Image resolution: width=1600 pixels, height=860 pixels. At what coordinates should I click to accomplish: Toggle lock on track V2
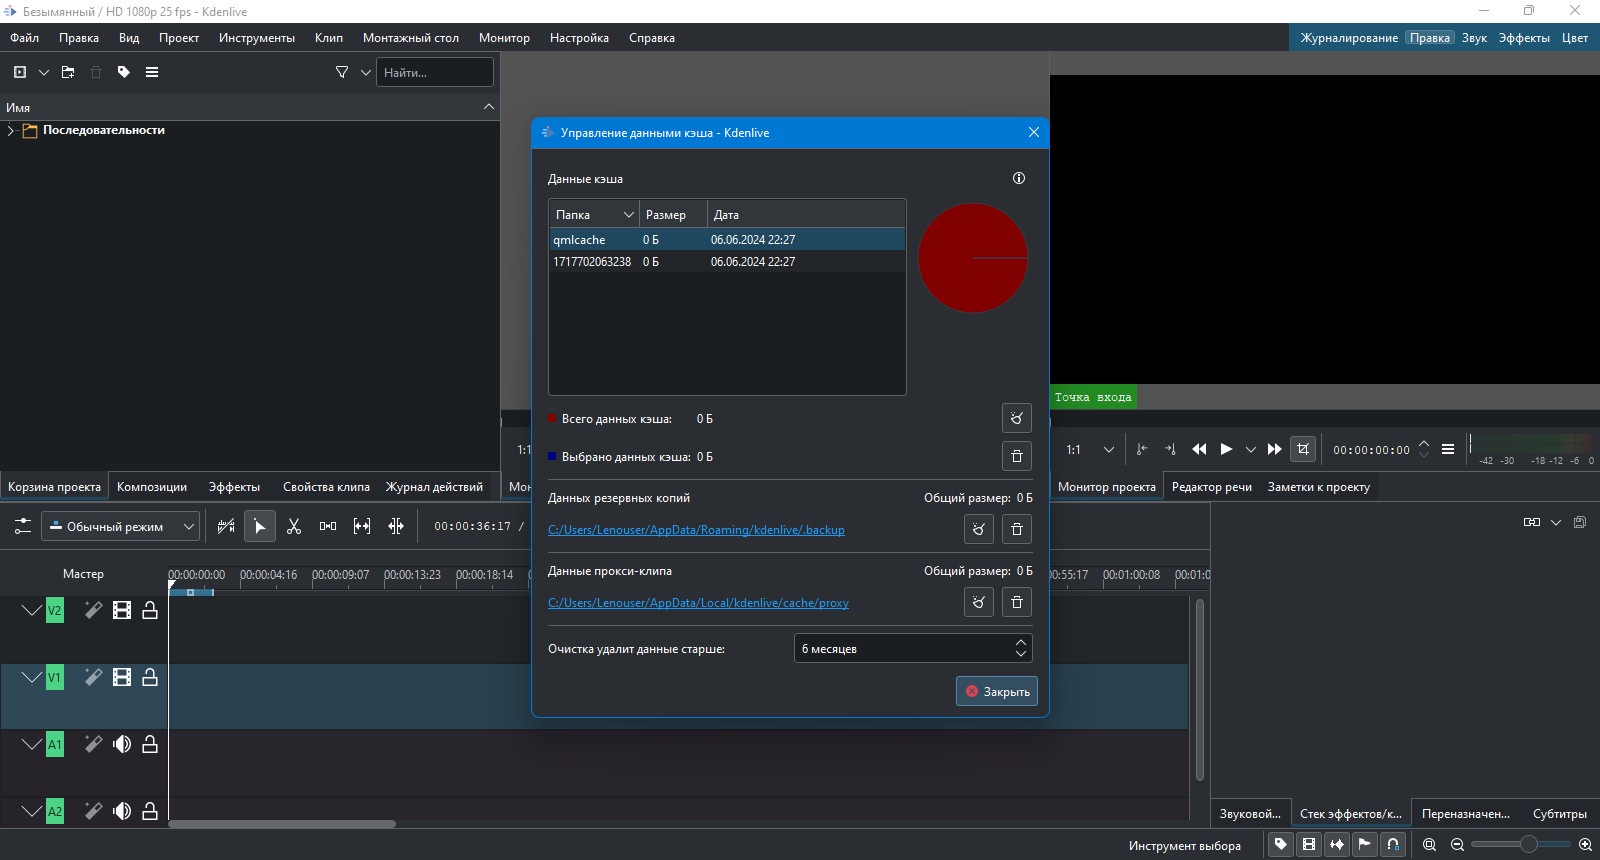(150, 610)
